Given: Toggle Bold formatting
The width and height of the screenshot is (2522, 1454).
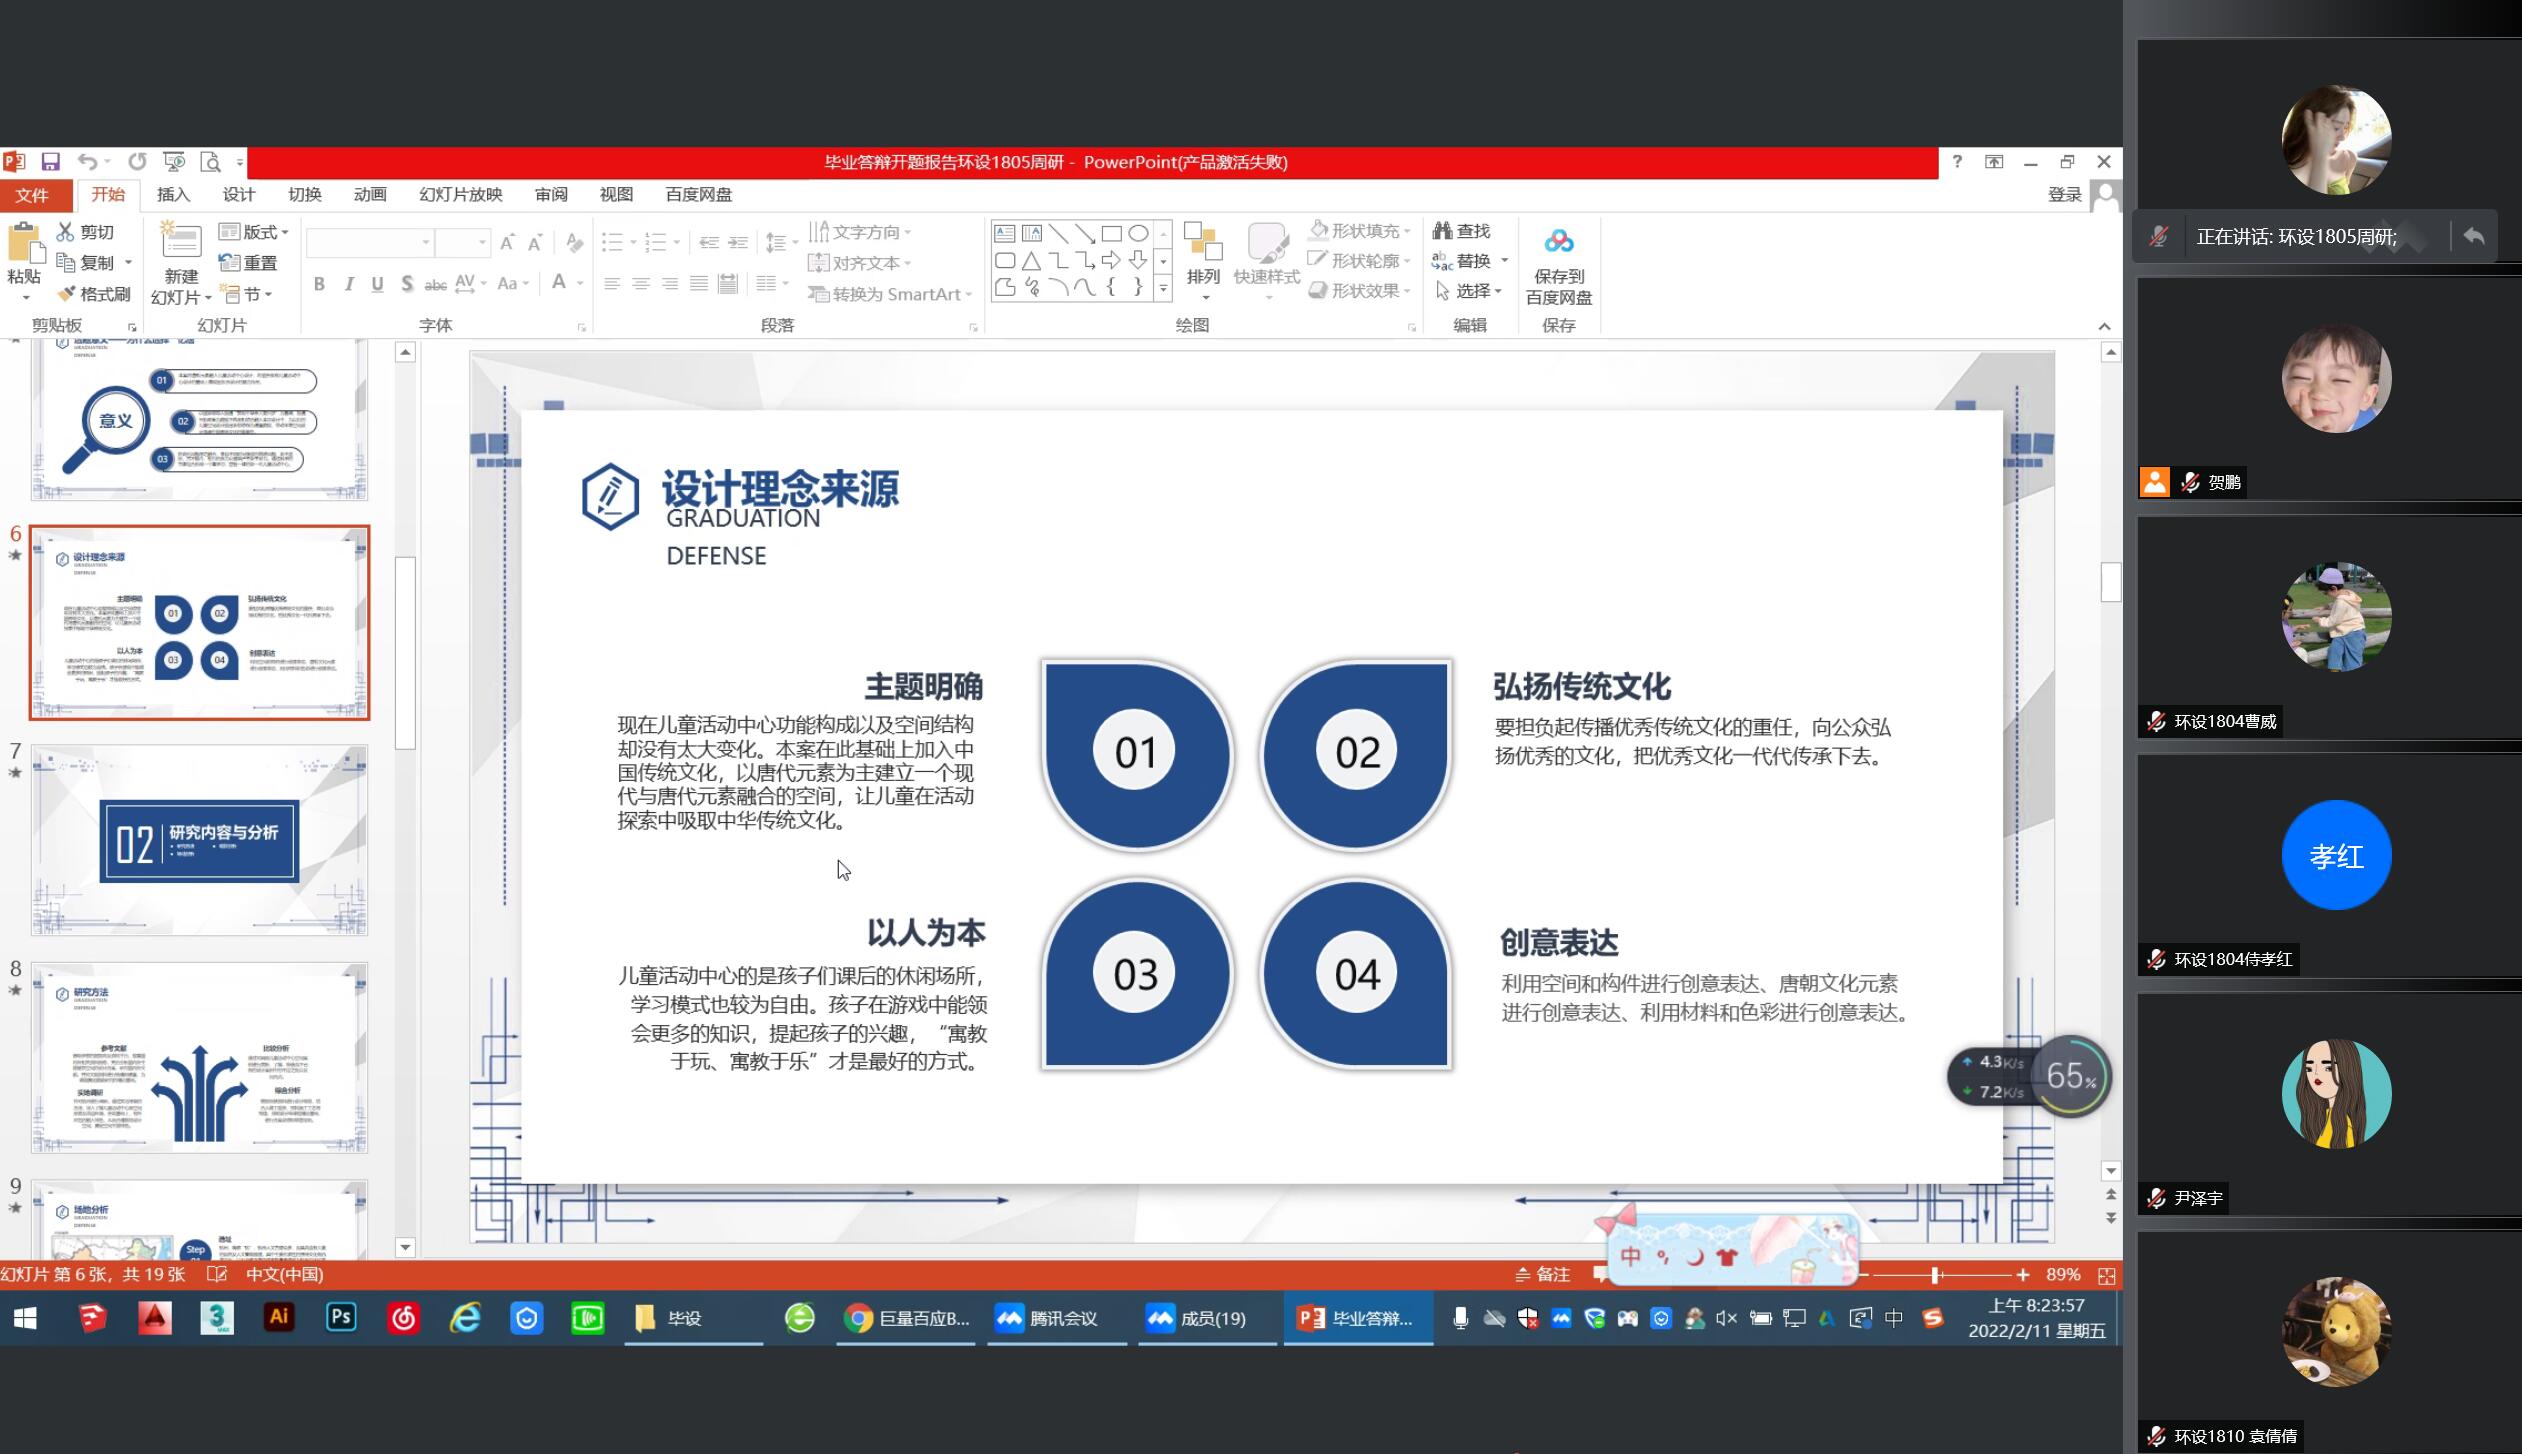Looking at the screenshot, I should pyautogui.click(x=319, y=284).
